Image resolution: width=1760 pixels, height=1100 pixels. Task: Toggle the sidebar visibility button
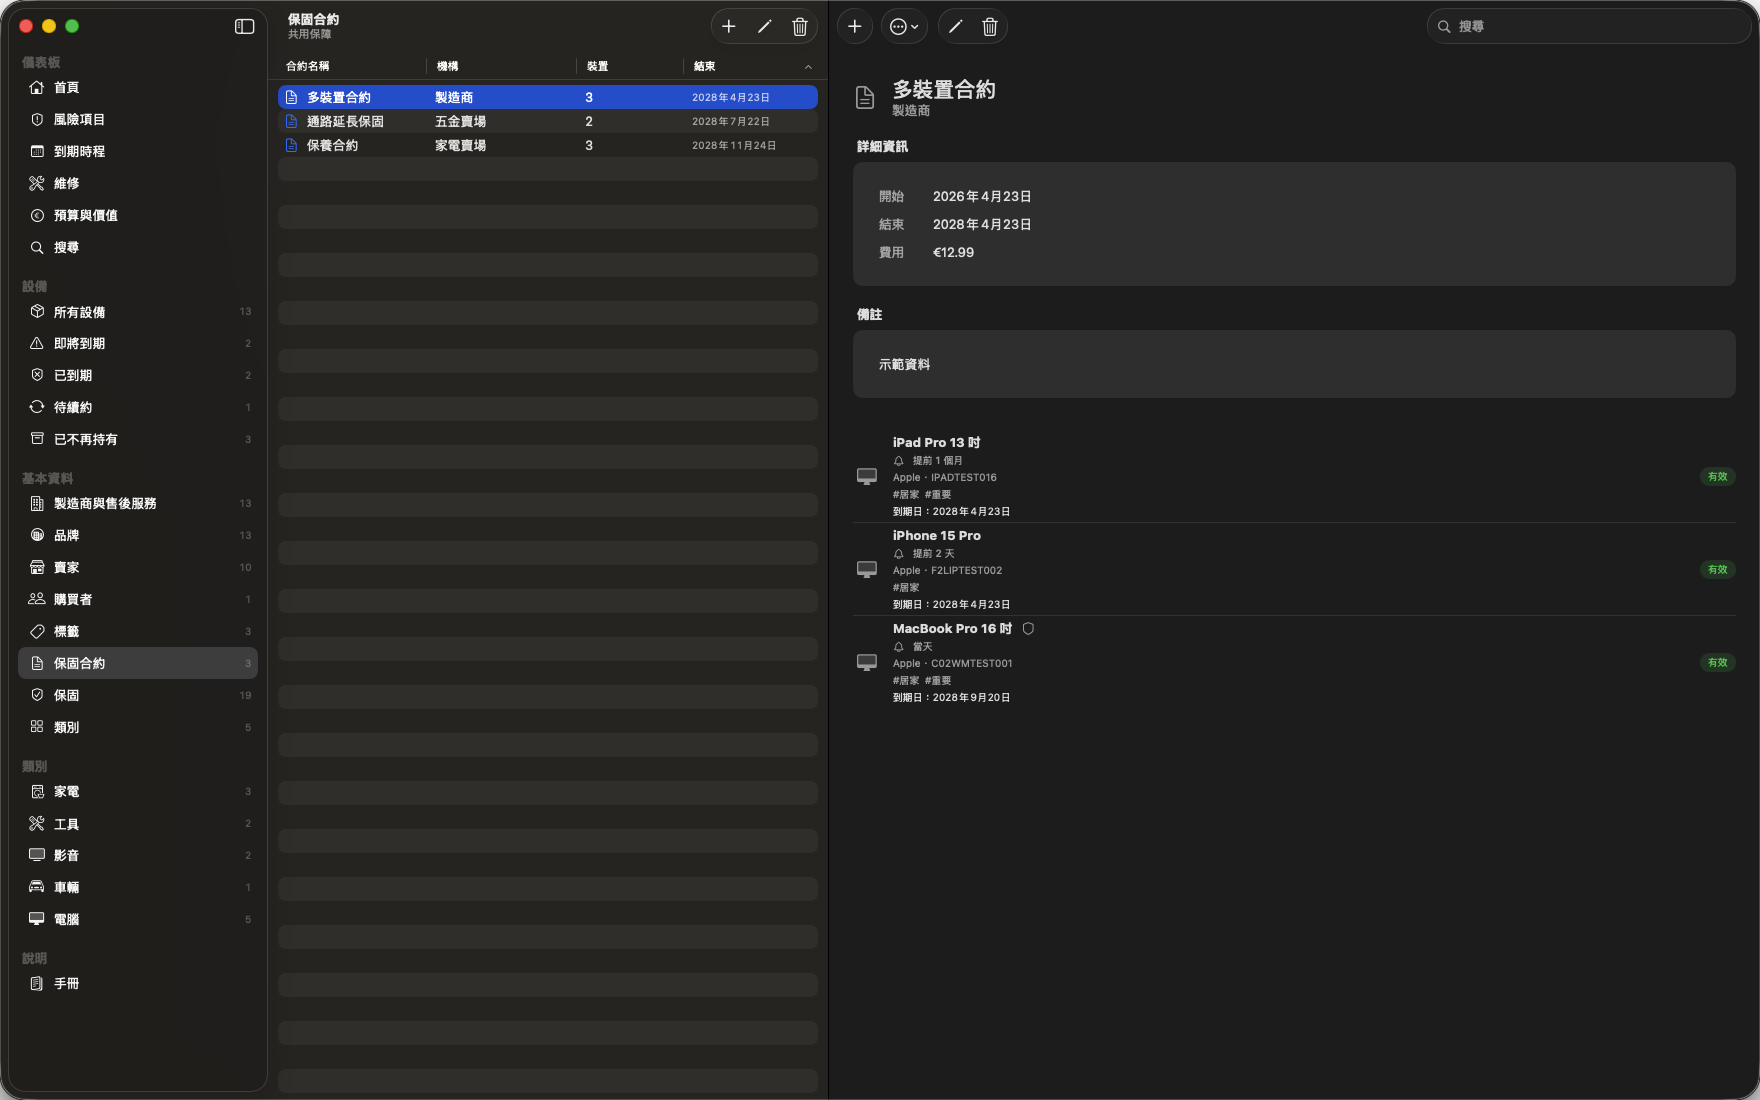244,27
